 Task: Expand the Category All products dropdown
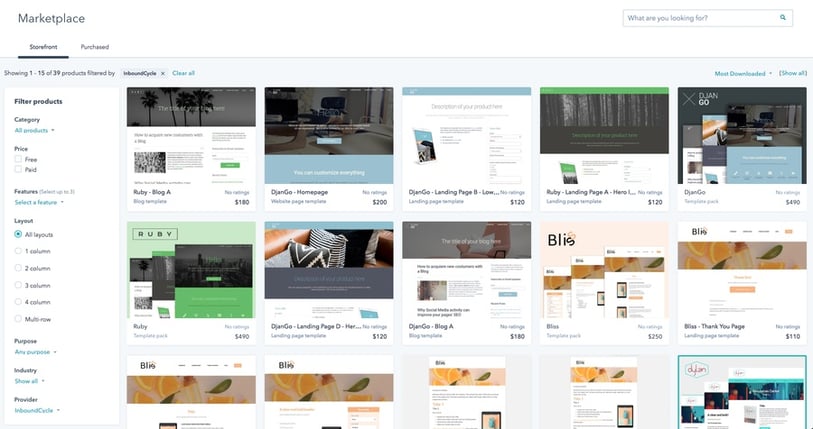click(x=34, y=130)
